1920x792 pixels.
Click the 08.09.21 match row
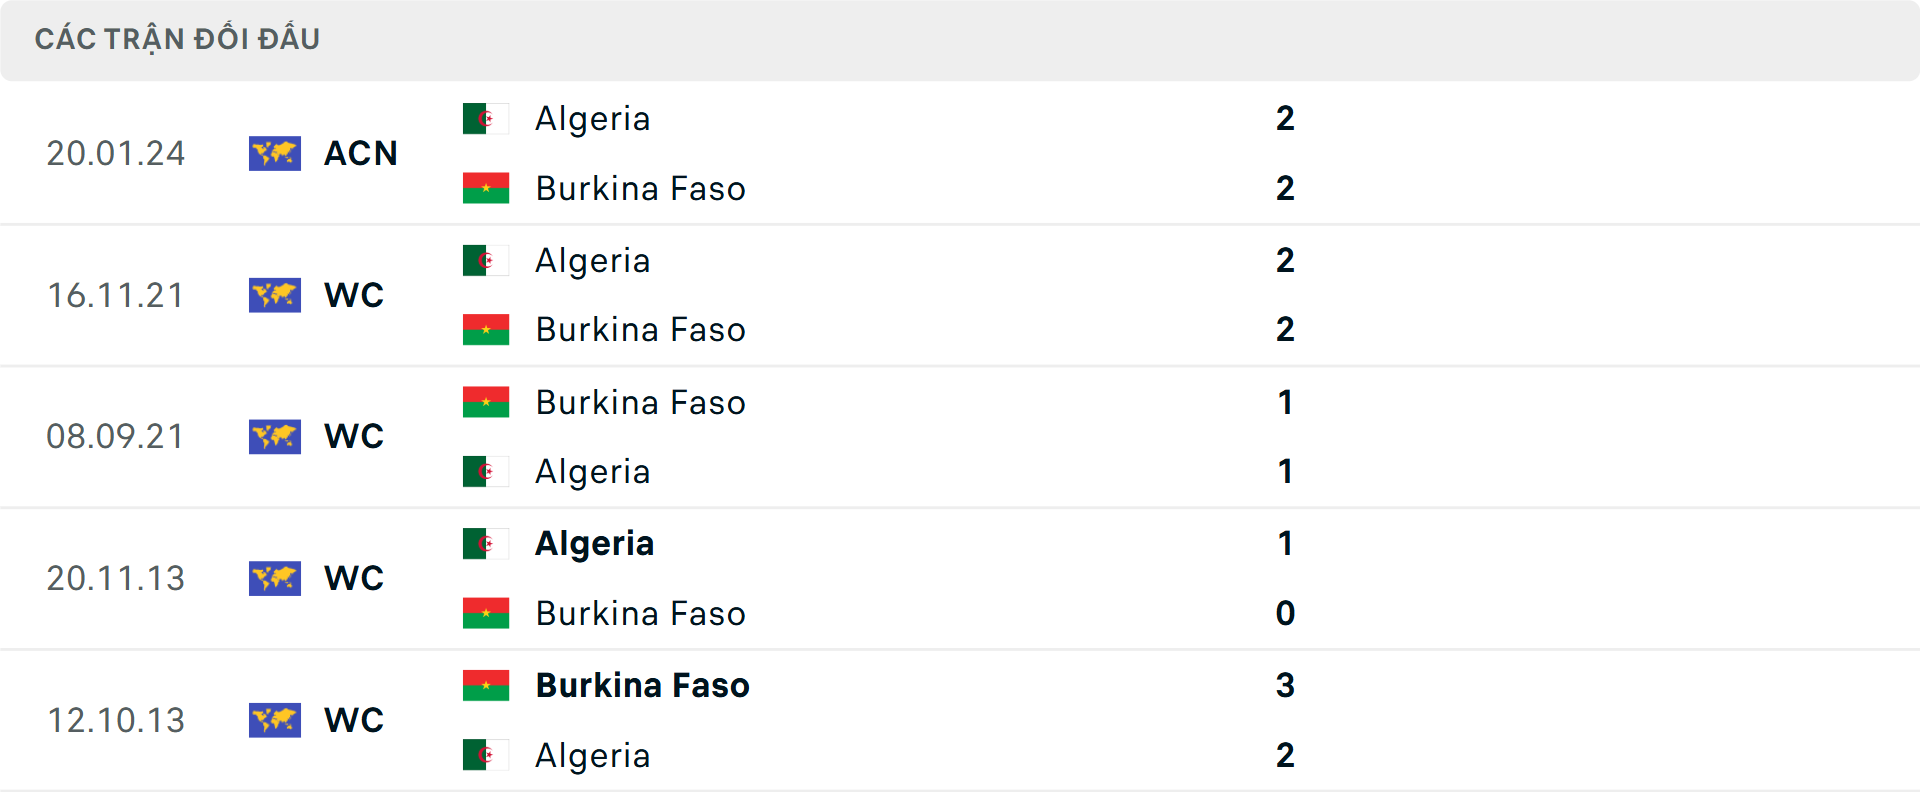960,436
